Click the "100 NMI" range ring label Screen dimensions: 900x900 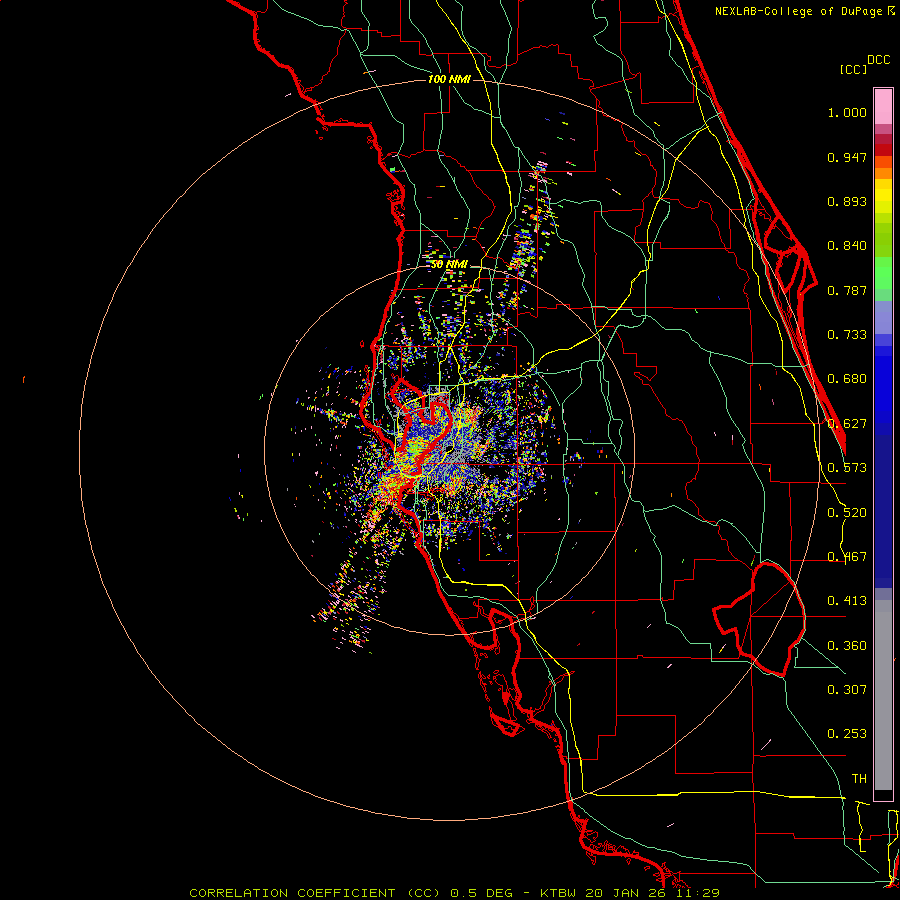coord(449,79)
